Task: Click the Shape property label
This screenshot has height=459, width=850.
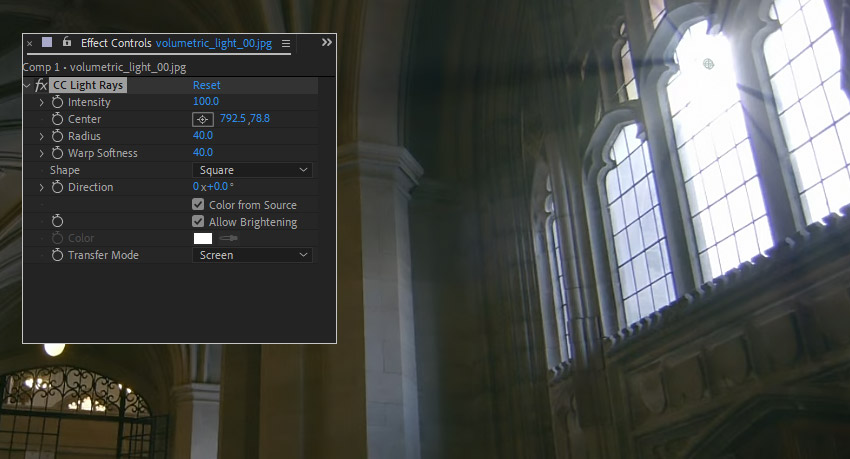Action: click(65, 170)
